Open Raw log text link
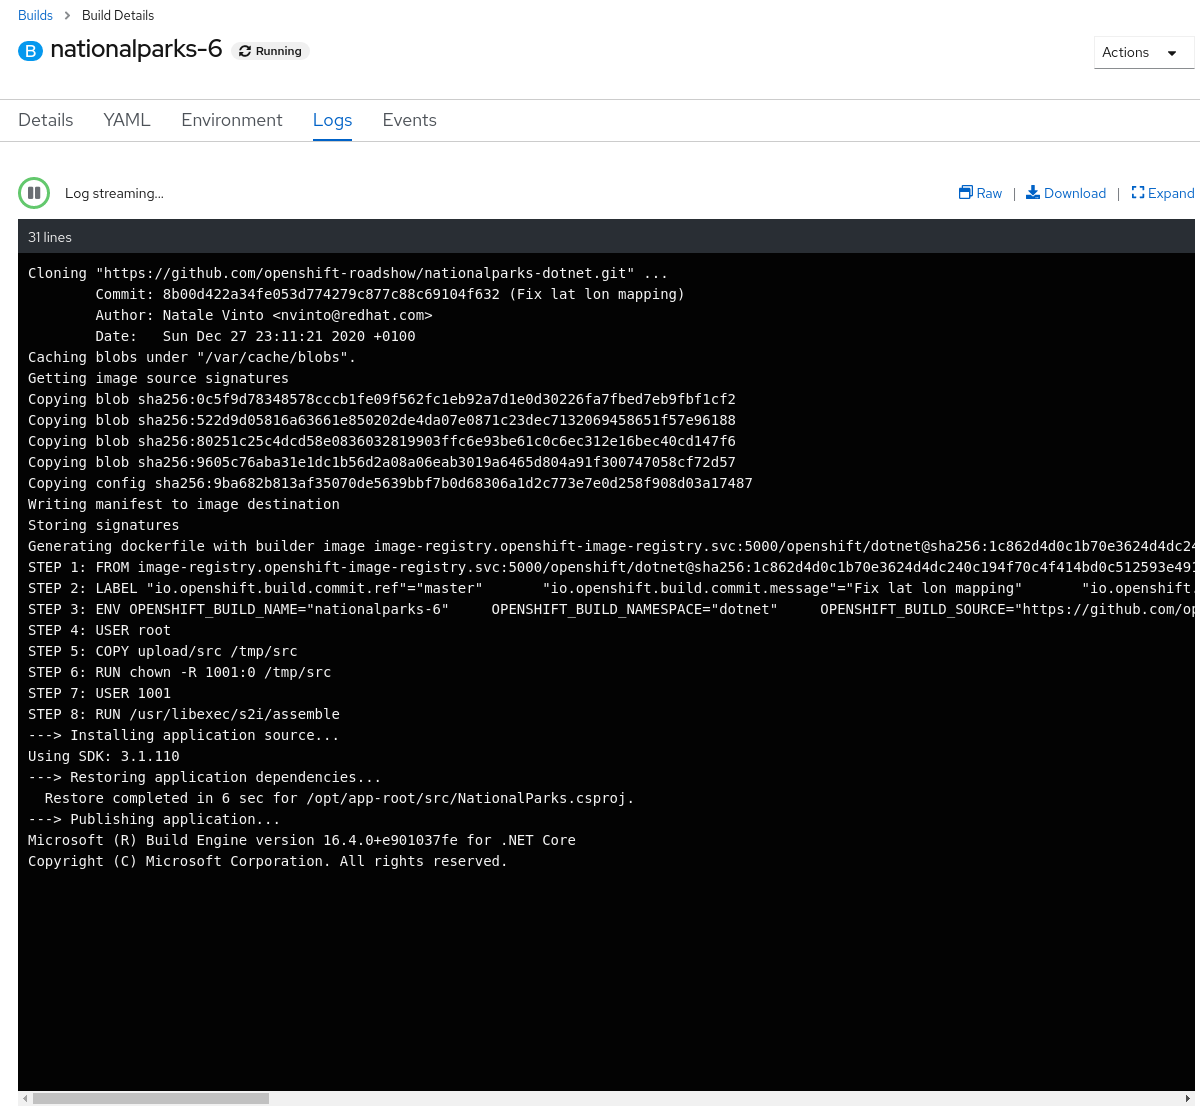 click(989, 193)
